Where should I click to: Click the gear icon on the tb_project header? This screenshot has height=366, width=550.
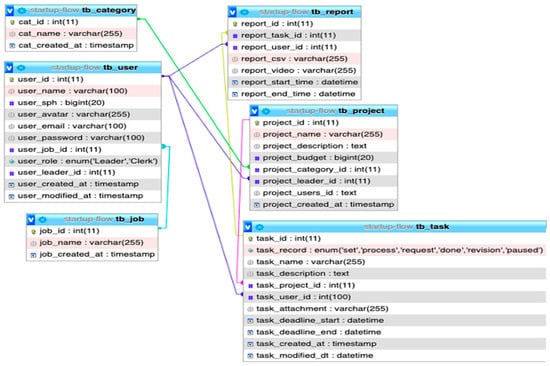pos(266,111)
